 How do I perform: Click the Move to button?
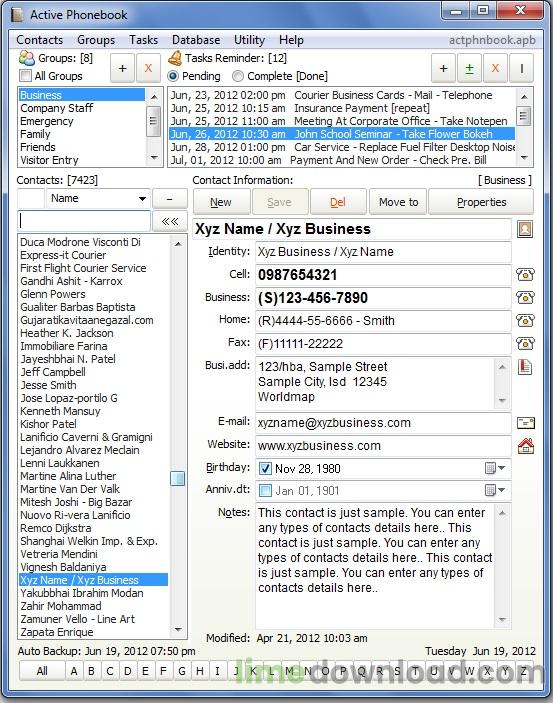pos(398,202)
